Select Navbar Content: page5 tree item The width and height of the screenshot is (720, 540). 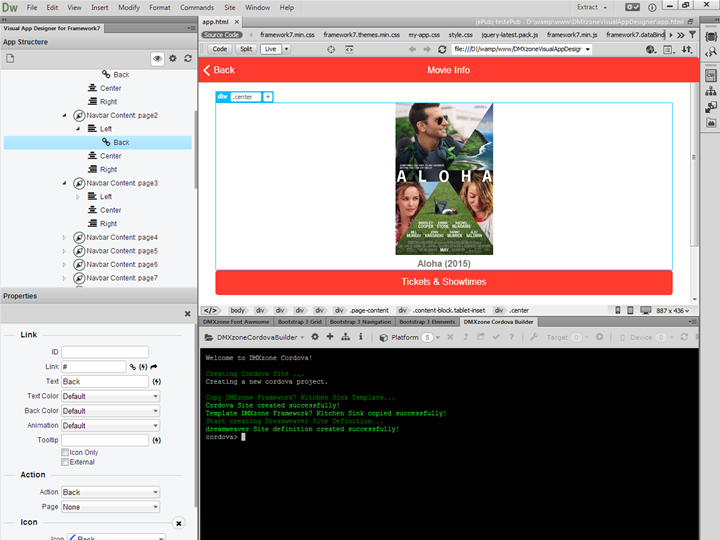click(122, 251)
